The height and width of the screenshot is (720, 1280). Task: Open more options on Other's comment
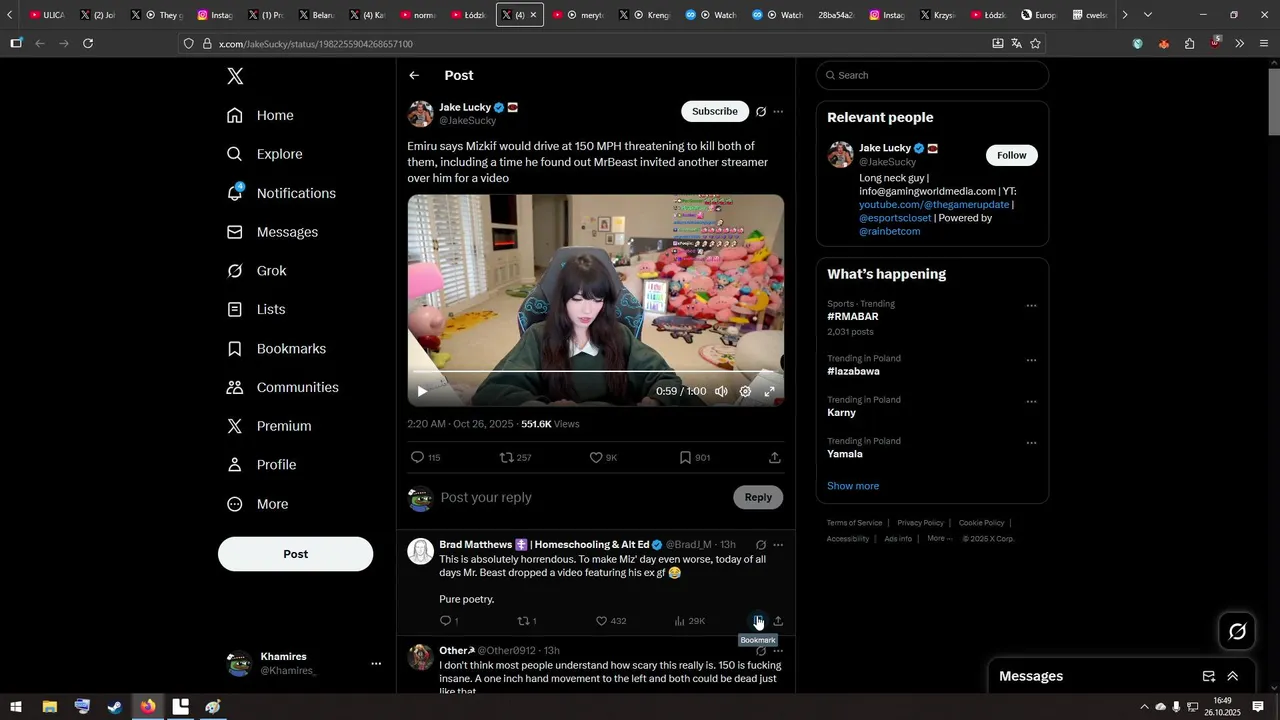click(778, 651)
